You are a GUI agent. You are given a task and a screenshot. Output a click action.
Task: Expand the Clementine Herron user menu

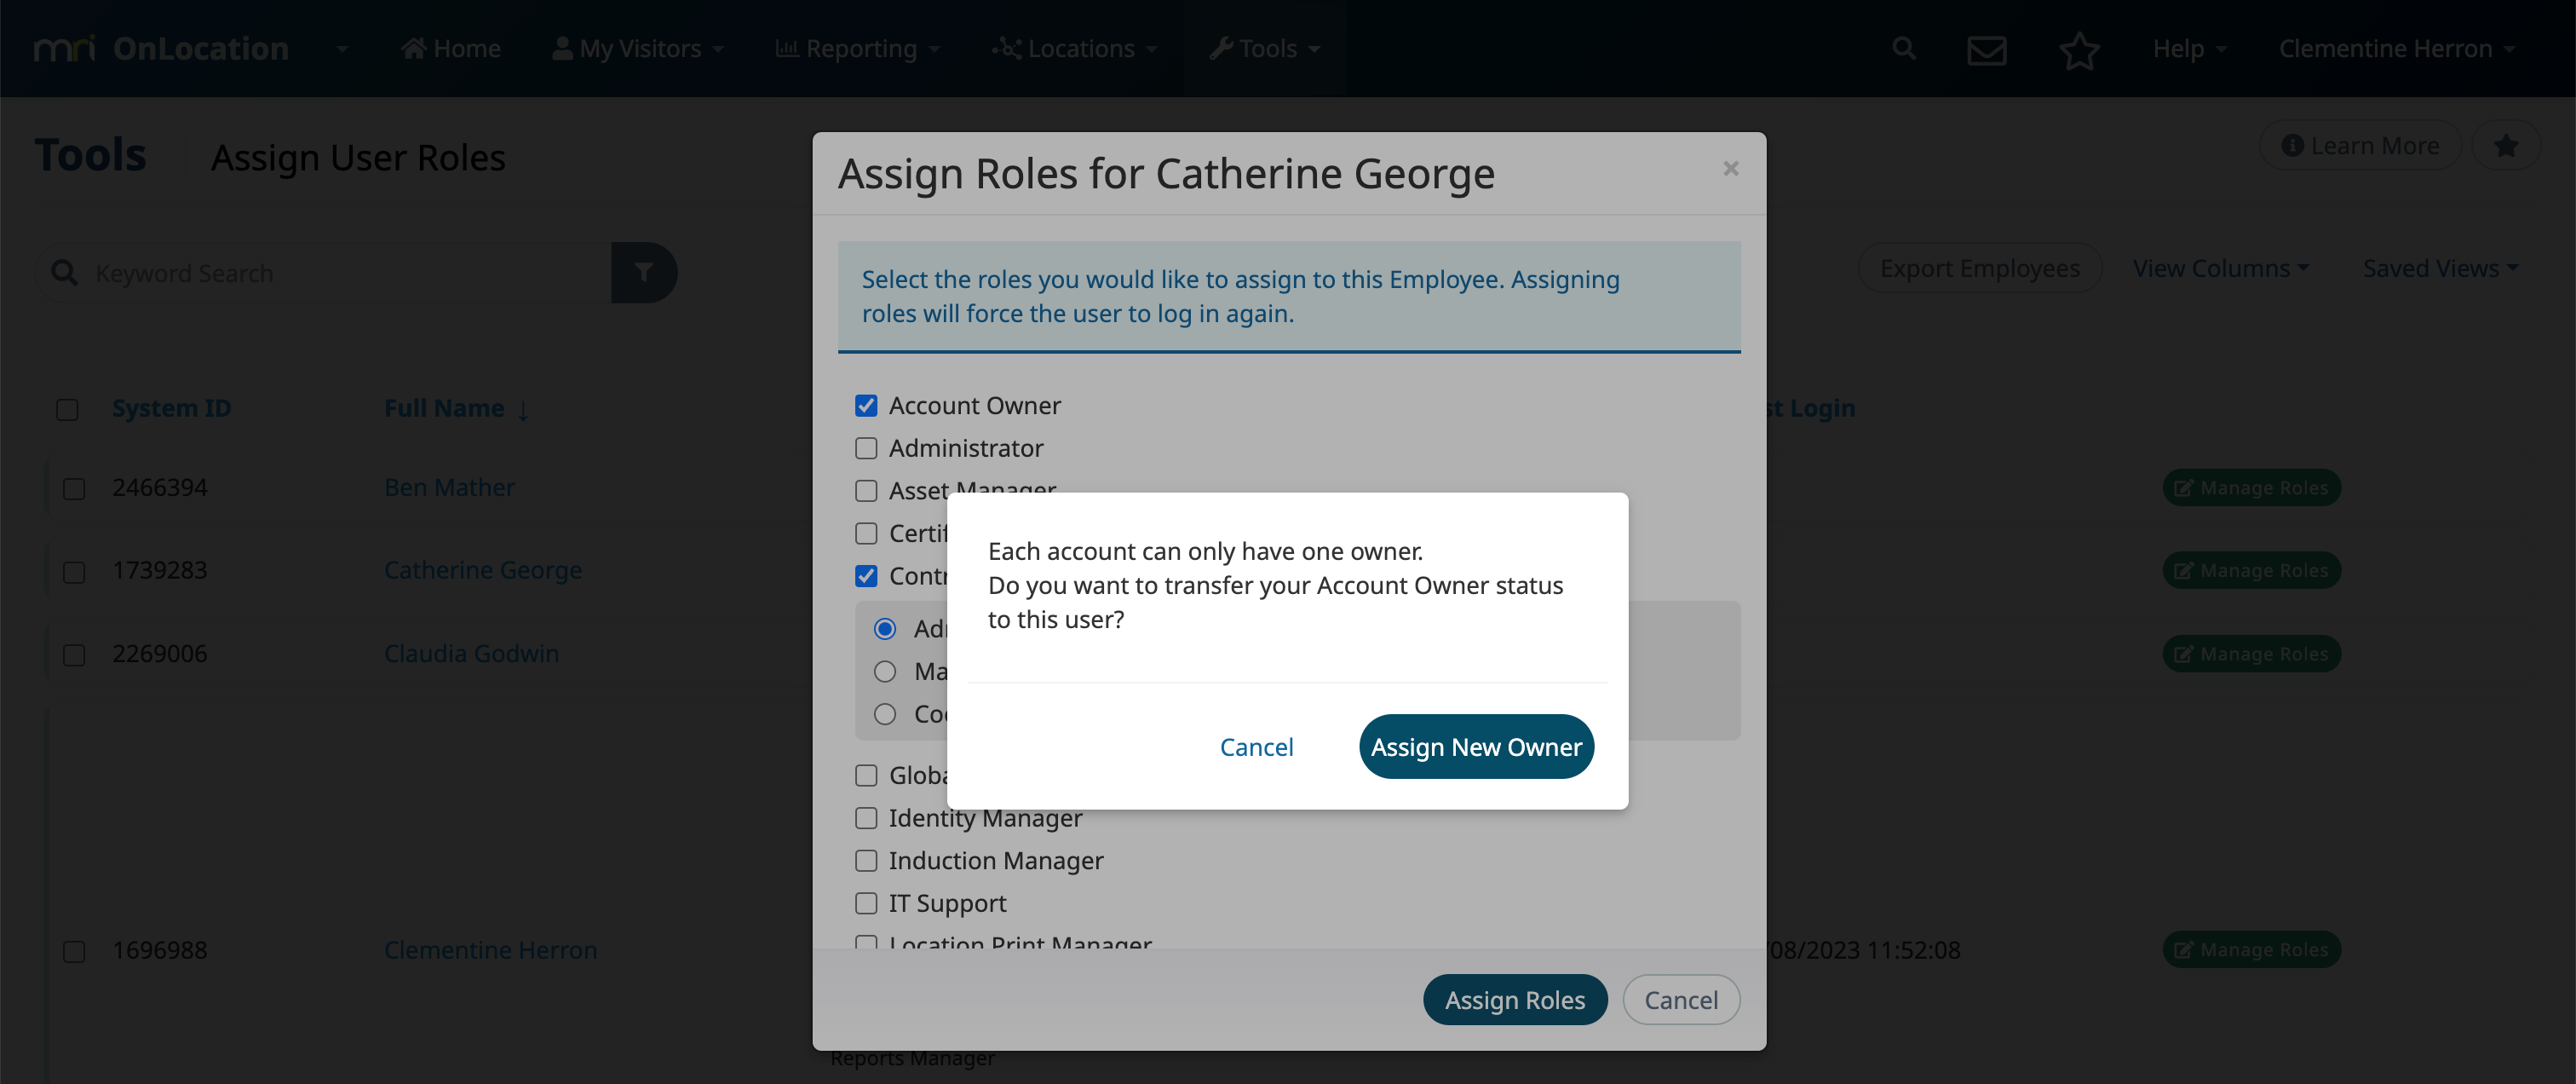click(x=2396, y=48)
